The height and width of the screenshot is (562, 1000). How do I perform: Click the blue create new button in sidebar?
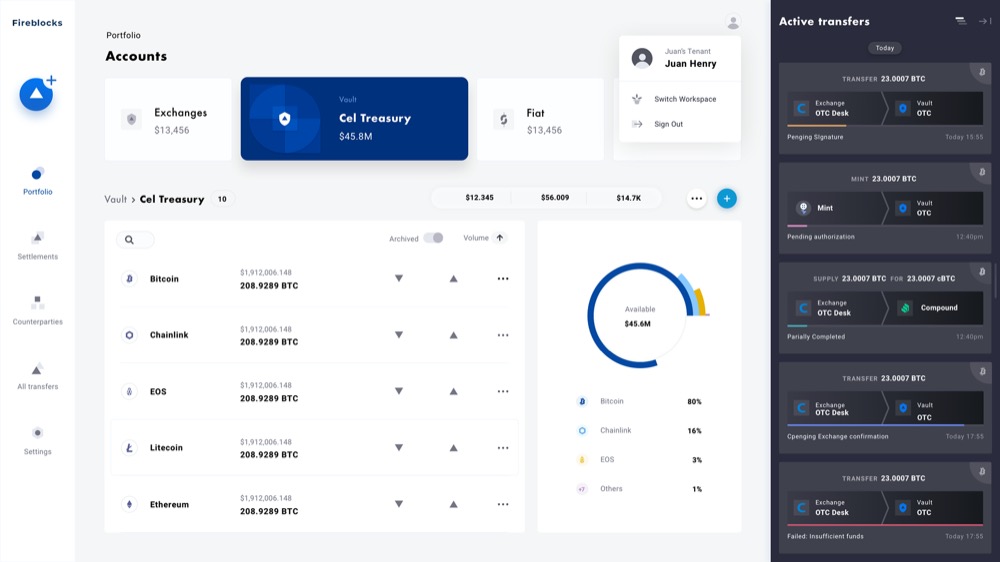coord(36,94)
